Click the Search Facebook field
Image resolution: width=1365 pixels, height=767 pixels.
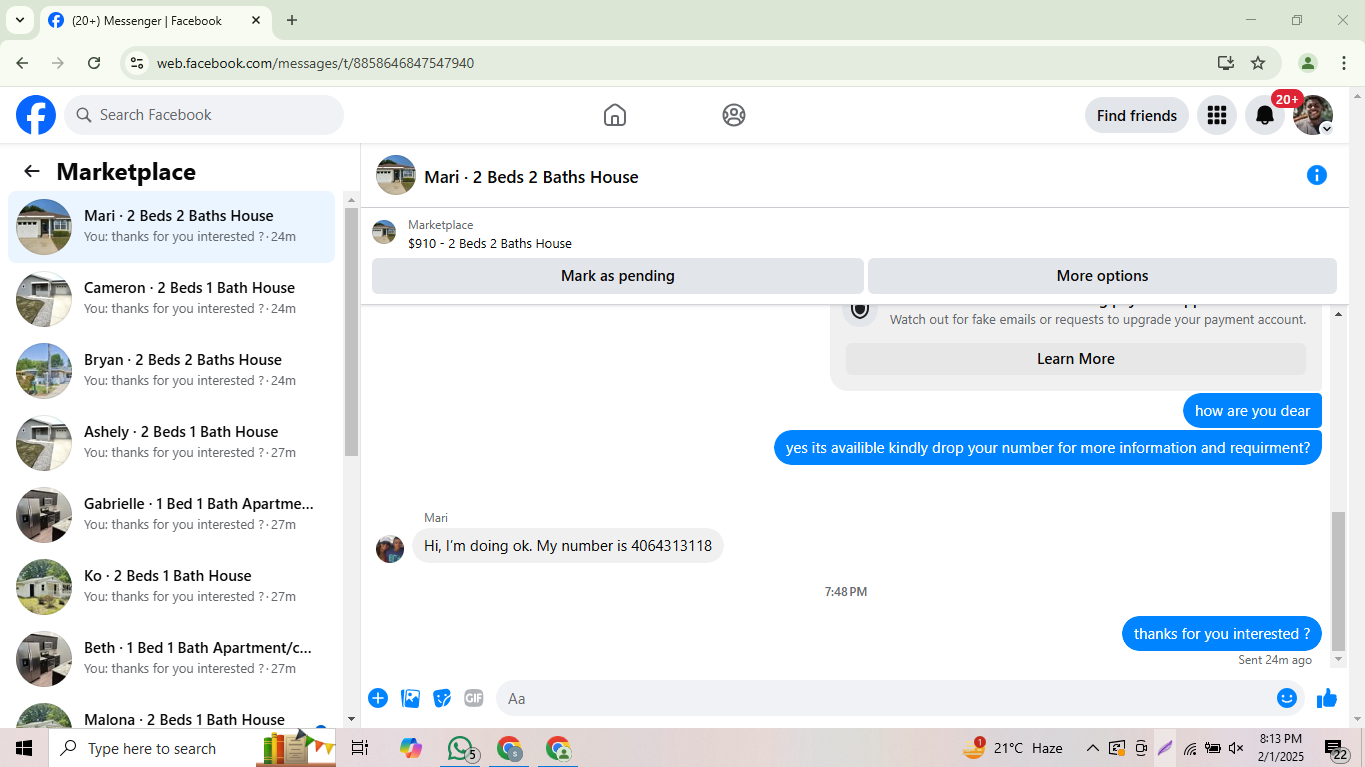click(204, 115)
